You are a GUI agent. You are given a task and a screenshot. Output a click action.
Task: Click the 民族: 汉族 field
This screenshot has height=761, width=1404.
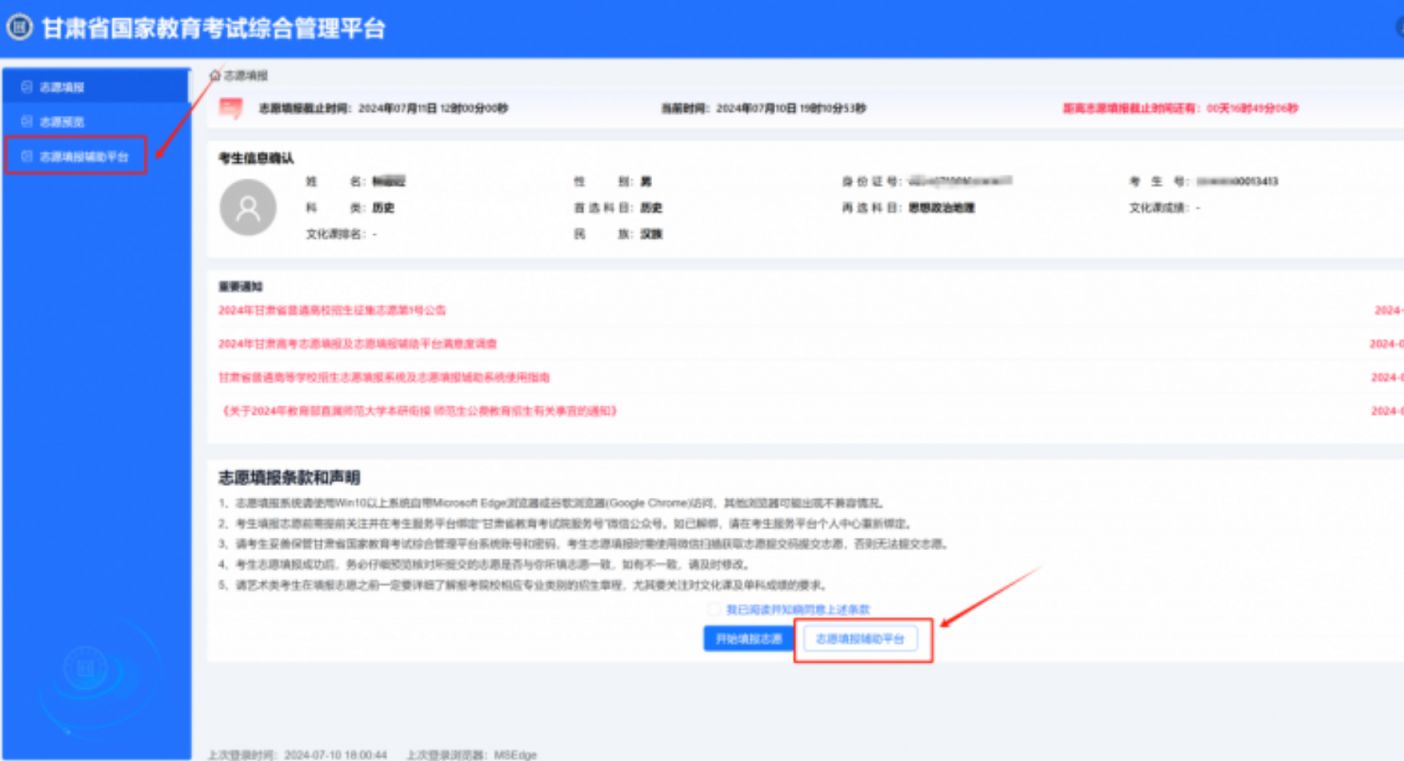[618, 234]
